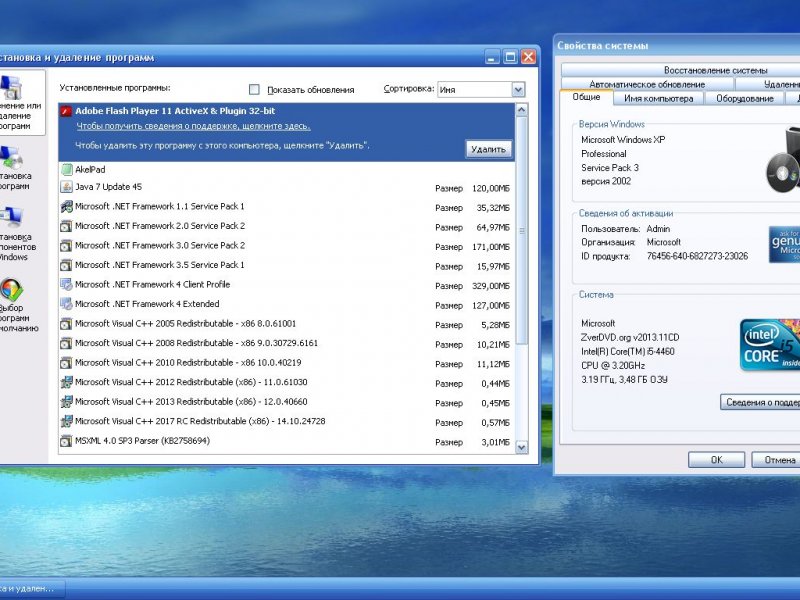Image resolution: width=800 pixels, height=600 pixels.
Task: Switch to the Имя компьютера tab
Action: pos(658,98)
